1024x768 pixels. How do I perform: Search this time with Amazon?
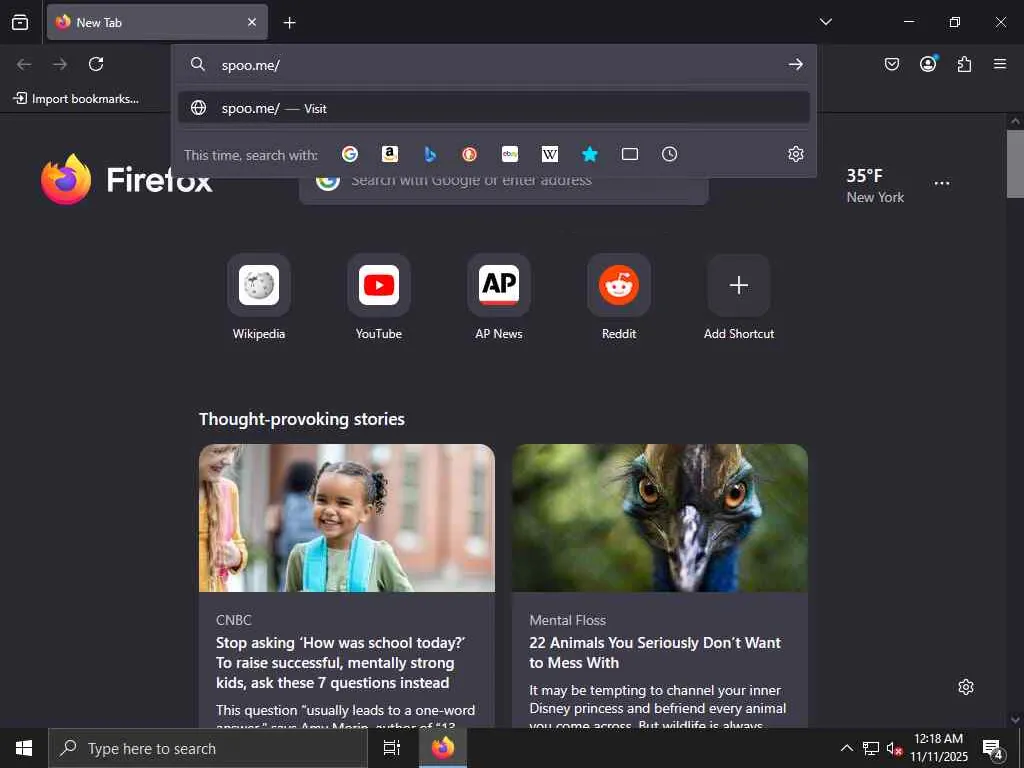(390, 154)
